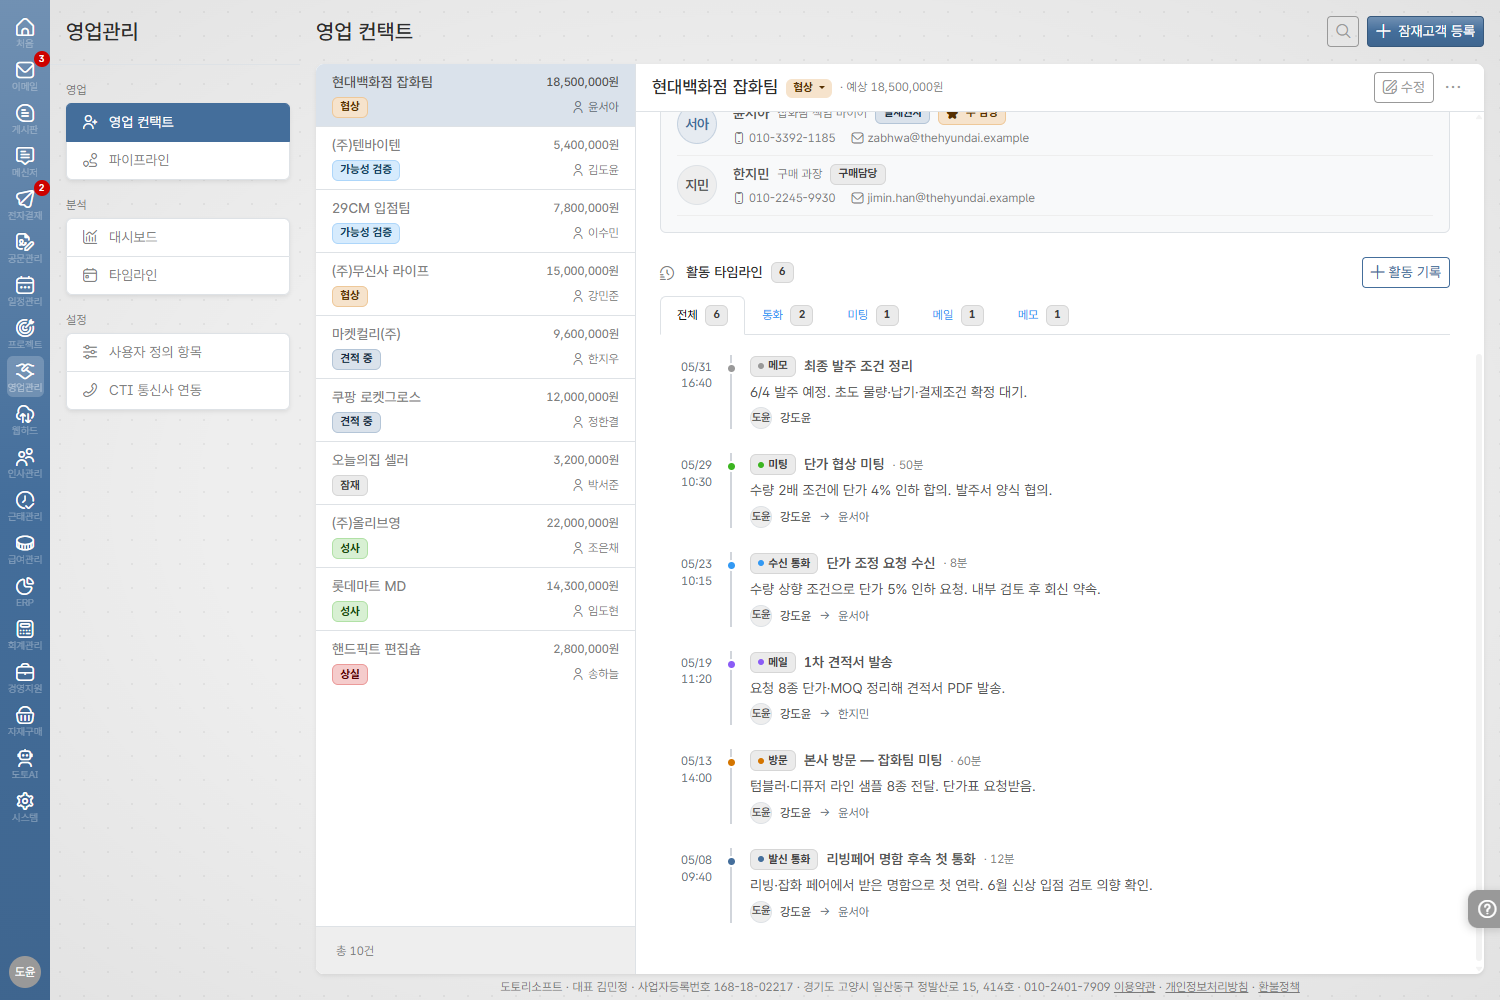Open the 리빙페어 명함 후속 첫 통화 entry
The height and width of the screenshot is (1000, 1500).
(x=900, y=859)
